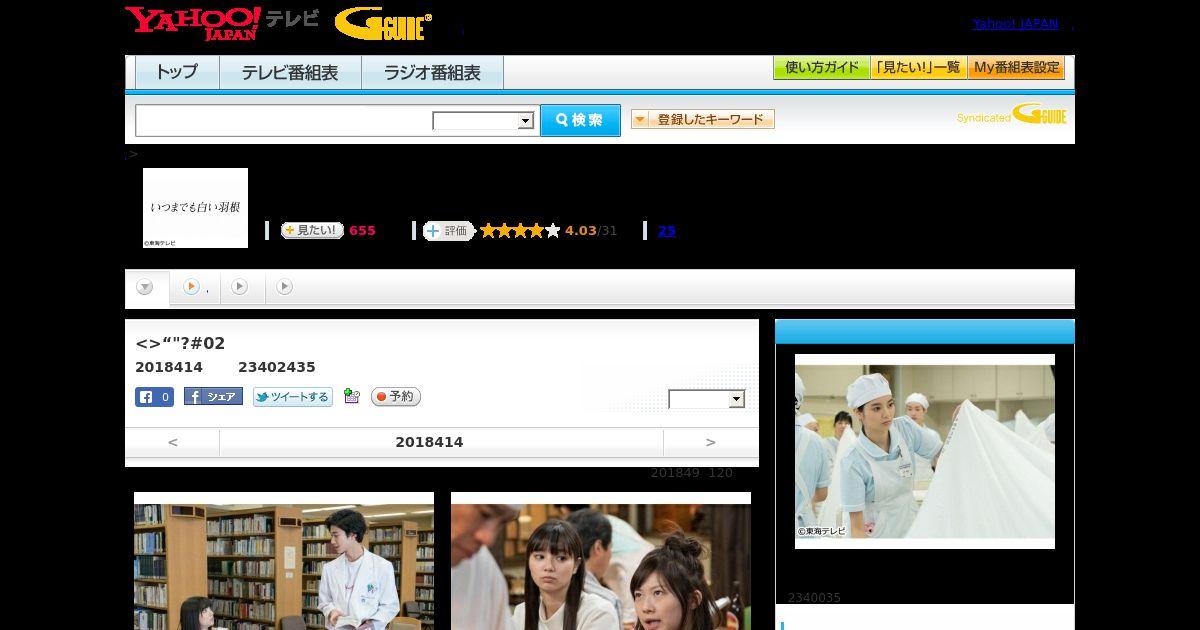Click the 4.03 rating score

tap(581, 231)
